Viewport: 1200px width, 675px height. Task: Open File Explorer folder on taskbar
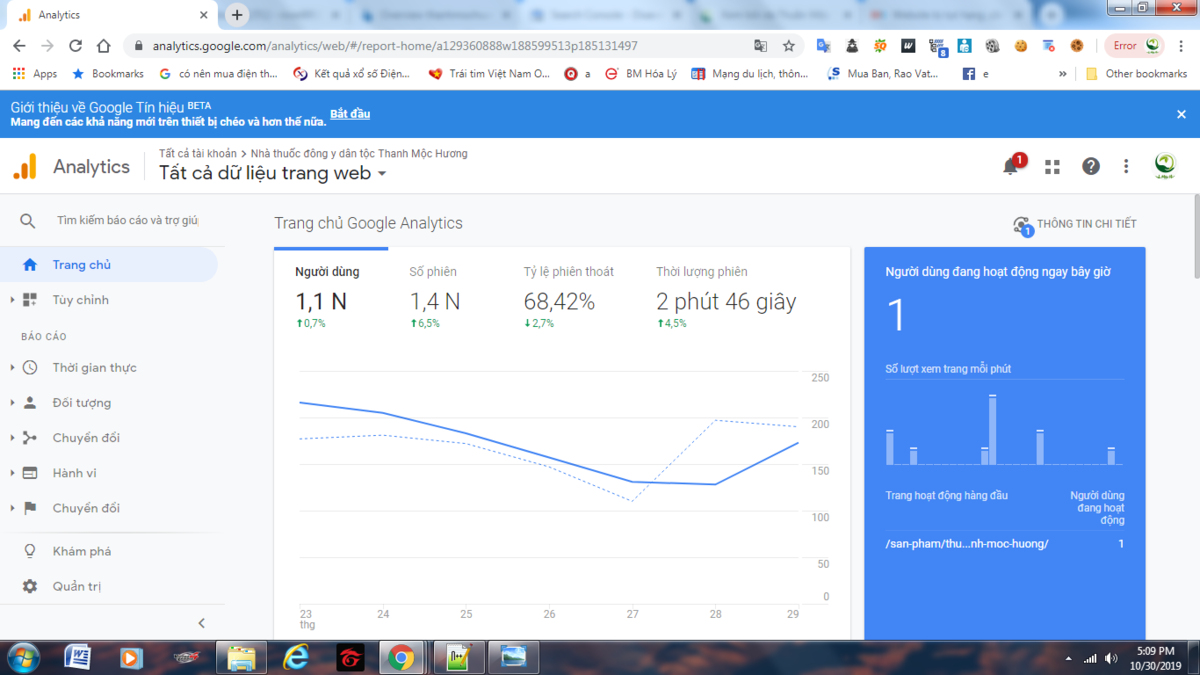click(x=242, y=657)
